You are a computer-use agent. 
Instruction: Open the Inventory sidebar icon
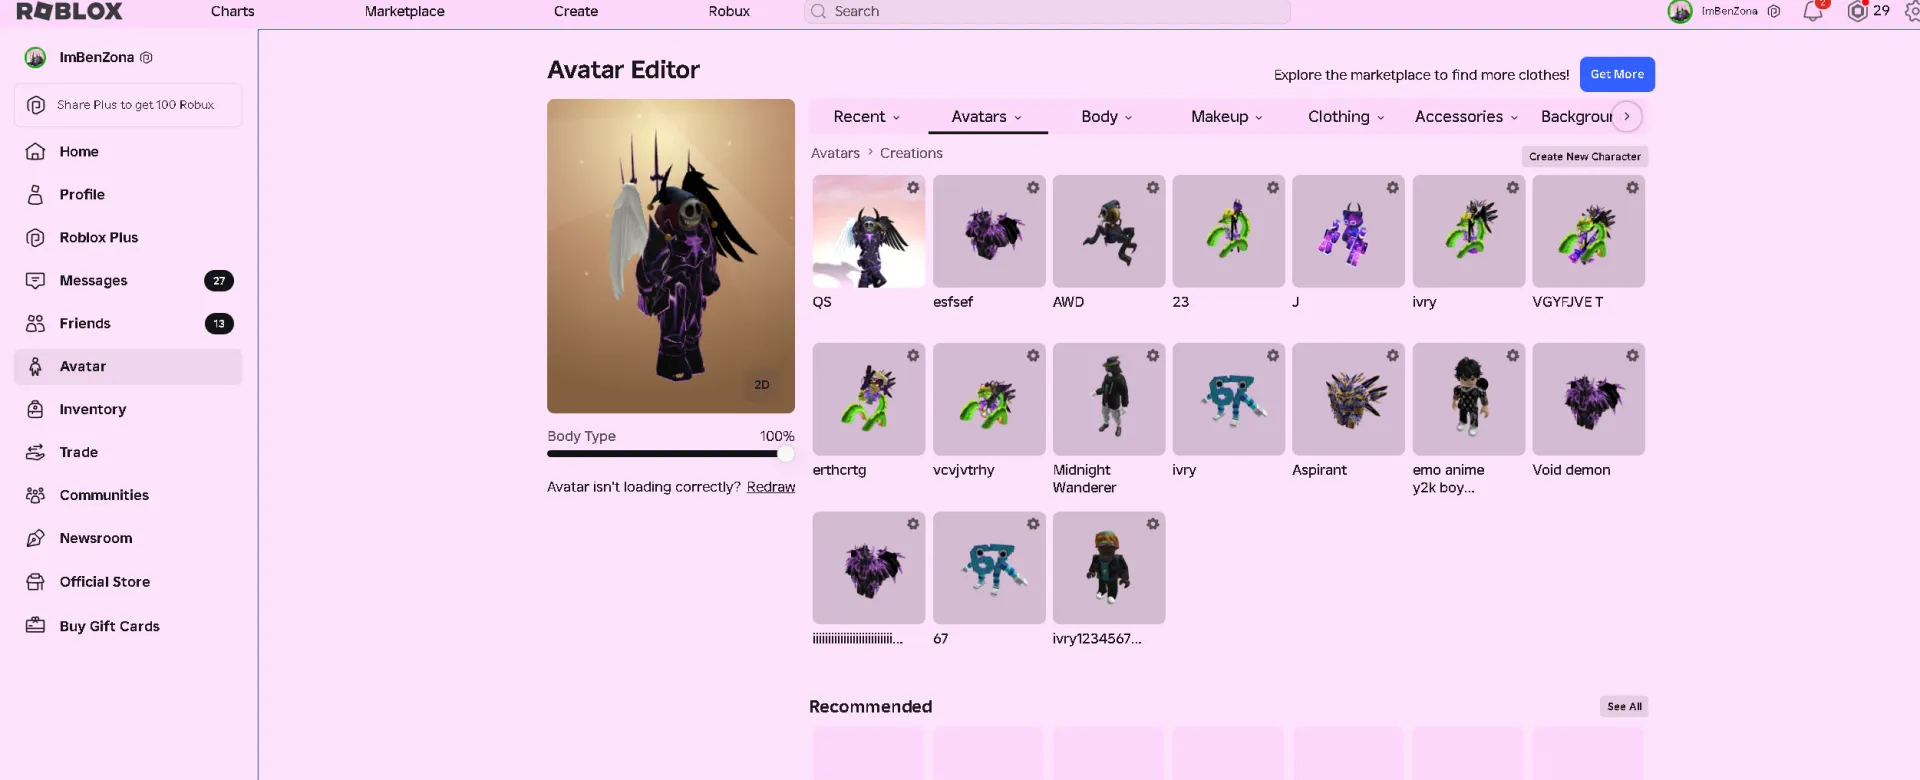(x=35, y=410)
